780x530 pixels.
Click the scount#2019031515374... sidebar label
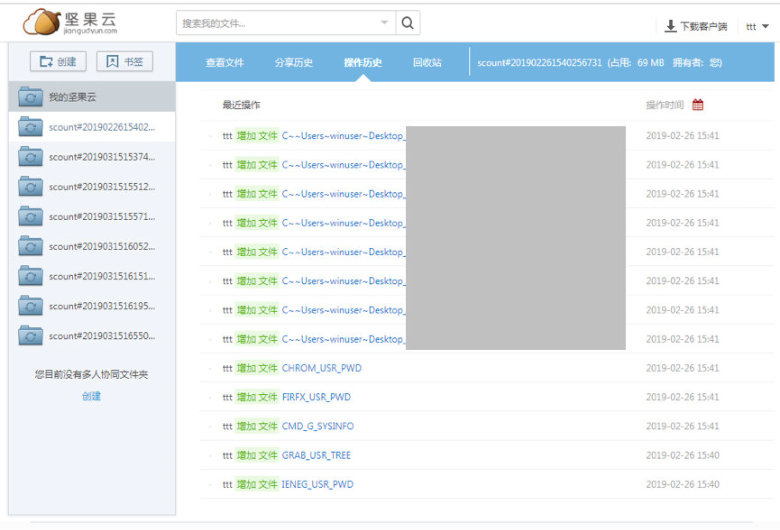click(x=102, y=157)
